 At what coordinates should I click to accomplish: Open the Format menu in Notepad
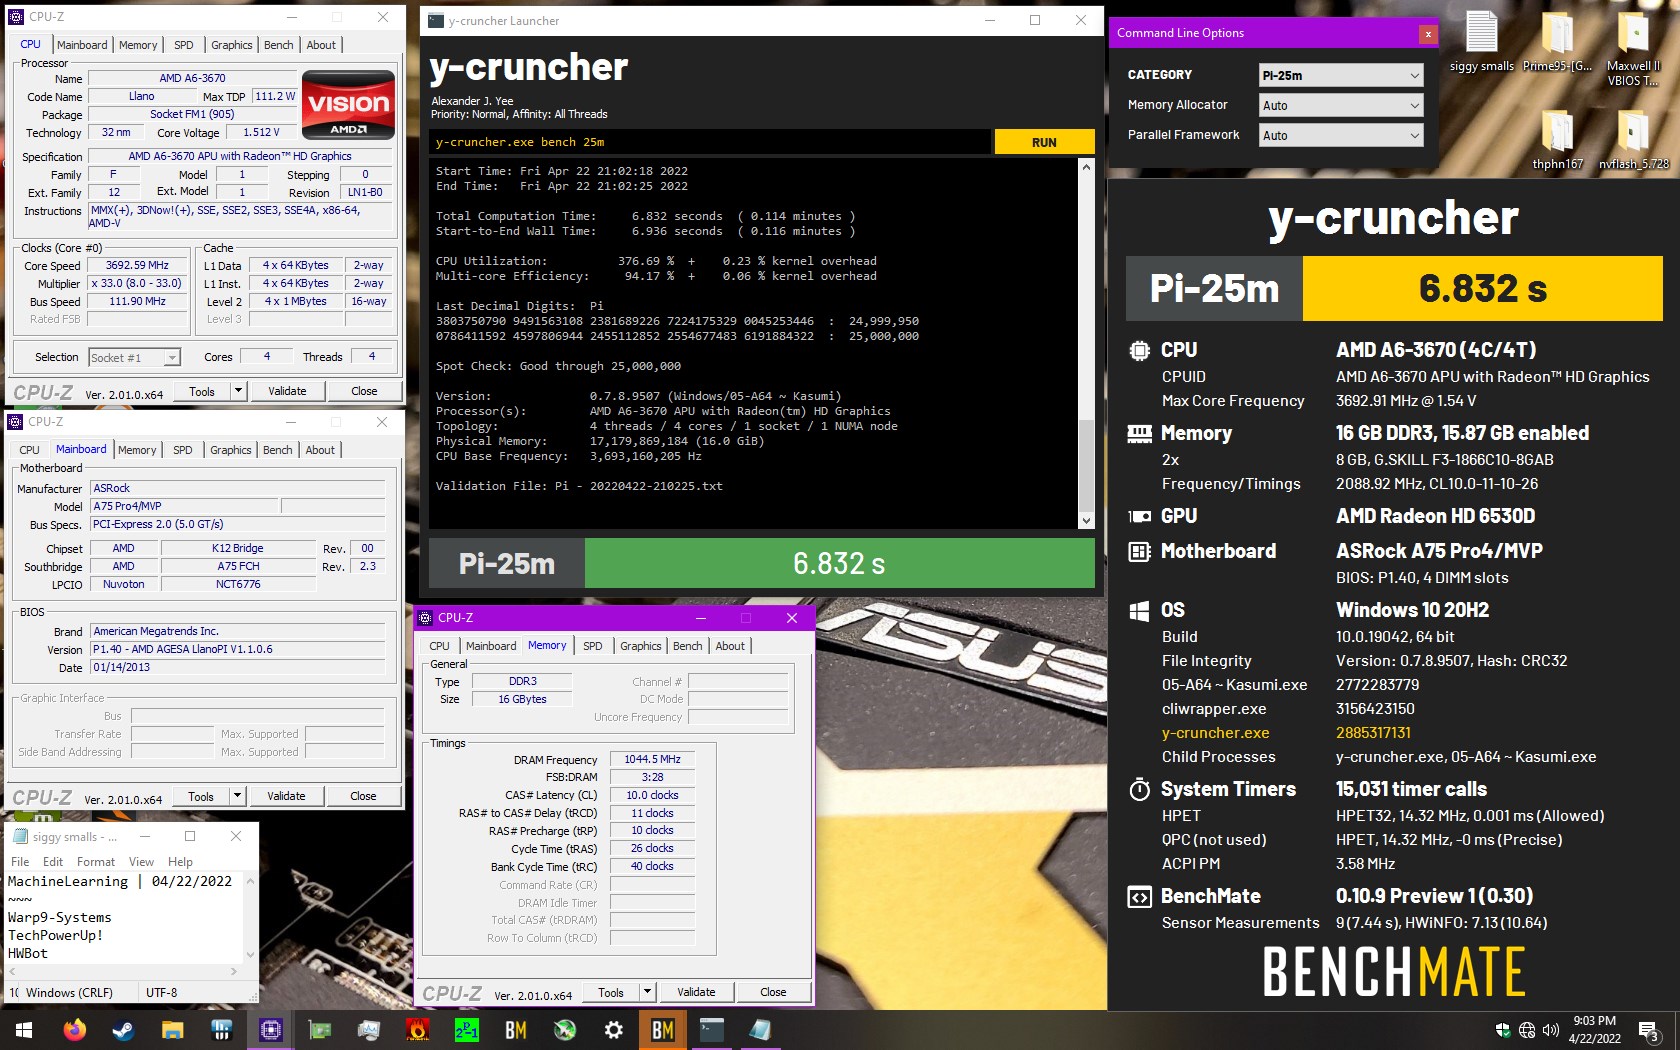point(96,862)
